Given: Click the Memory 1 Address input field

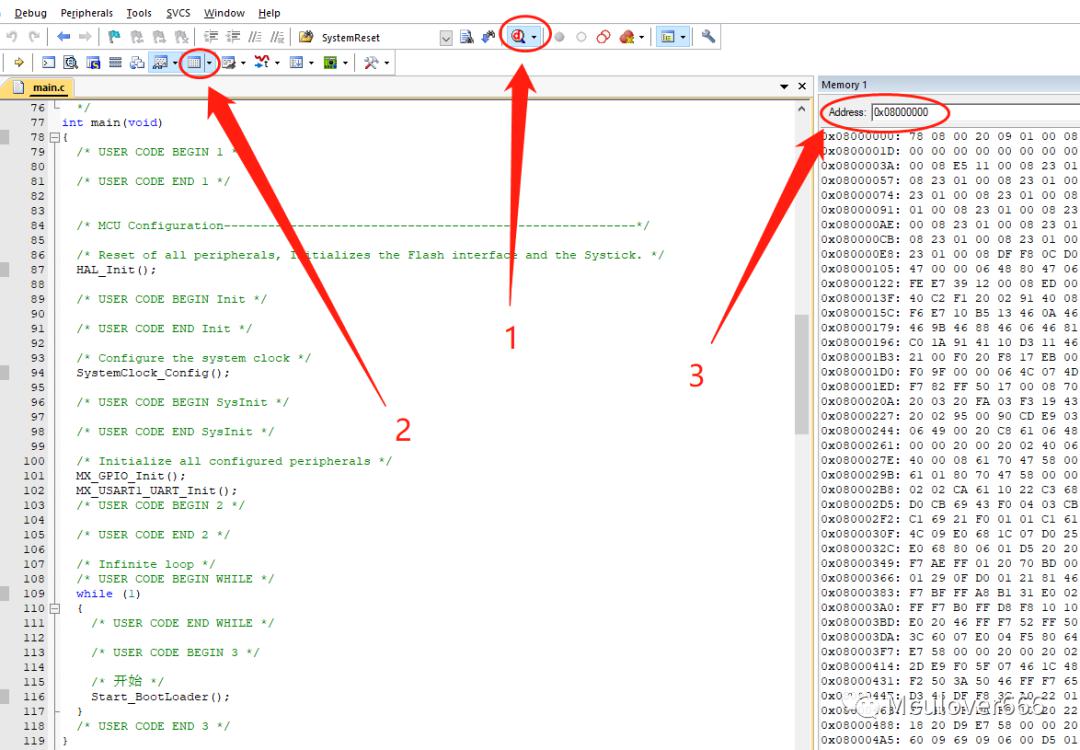Looking at the screenshot, I should click(975, 112).
